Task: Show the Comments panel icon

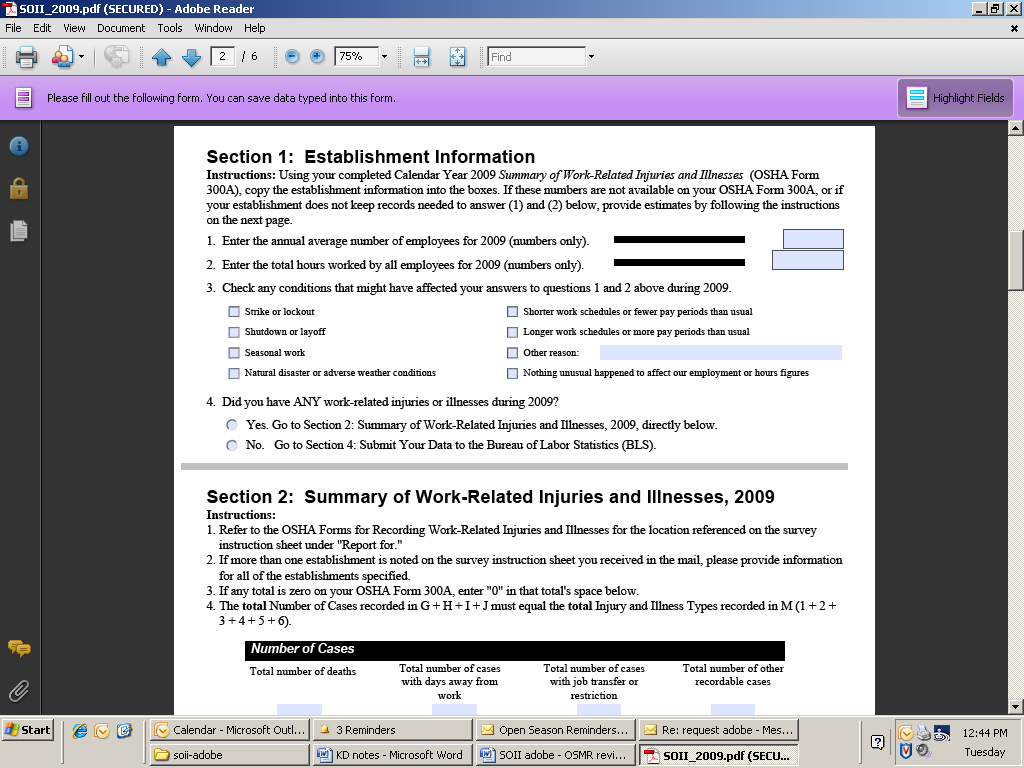Action: click(x=18, y=648)
